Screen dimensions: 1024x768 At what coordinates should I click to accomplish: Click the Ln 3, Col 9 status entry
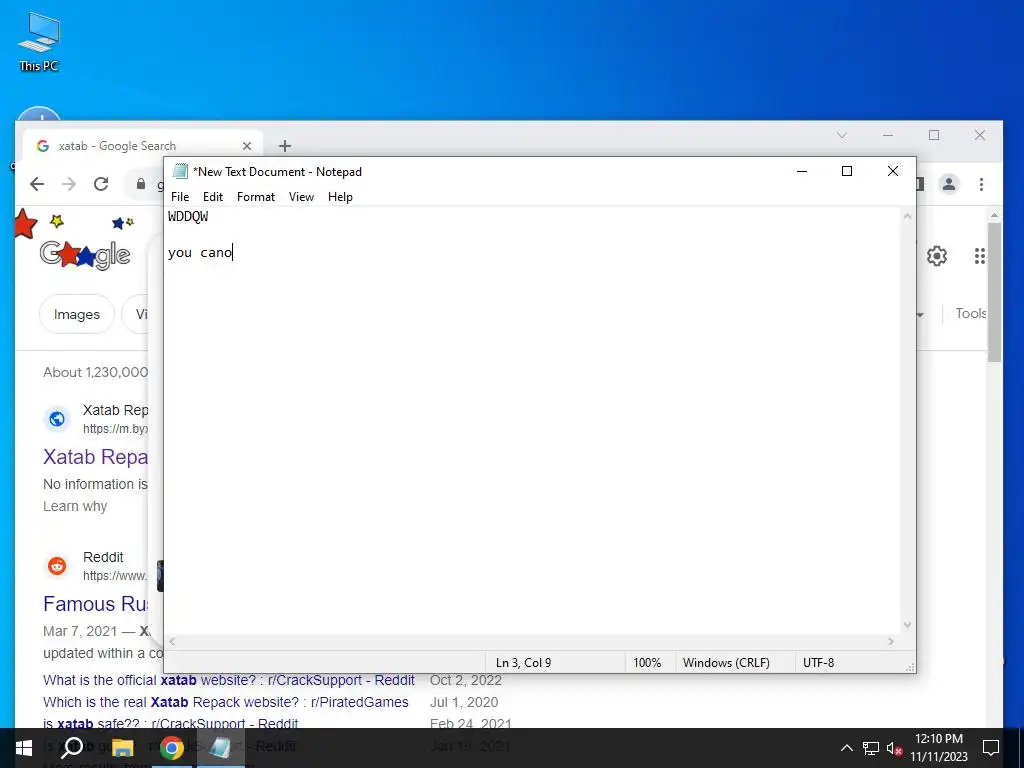point(523,662)
